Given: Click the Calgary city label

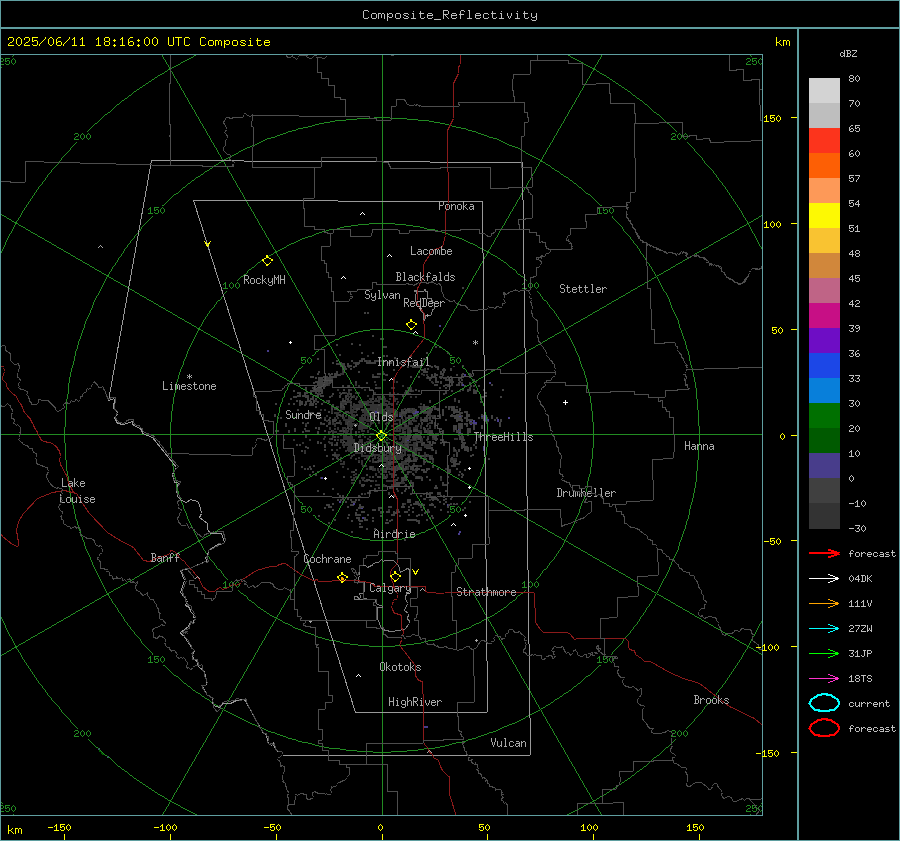Looking at the screenshot, I should click(x=390, y=588).
